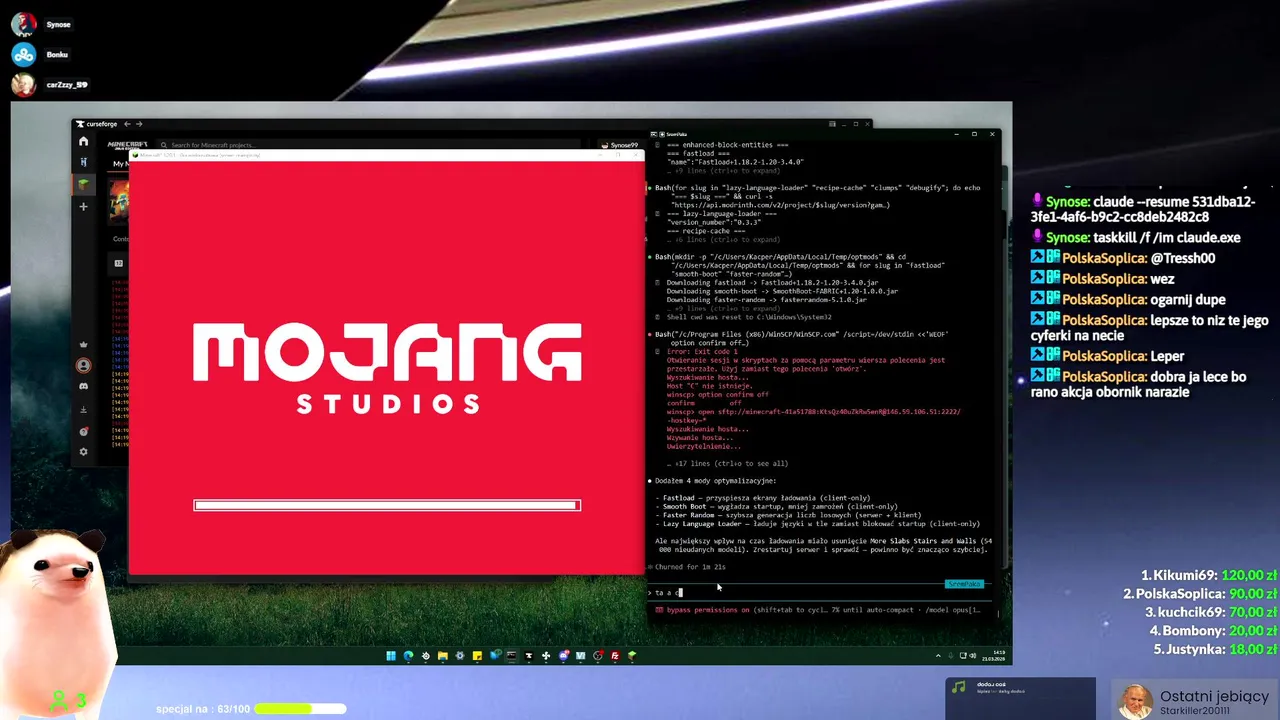1280x720 pixels.
Task: Go forward with CurseForge right arrow
Action: (x=138, y=124)
